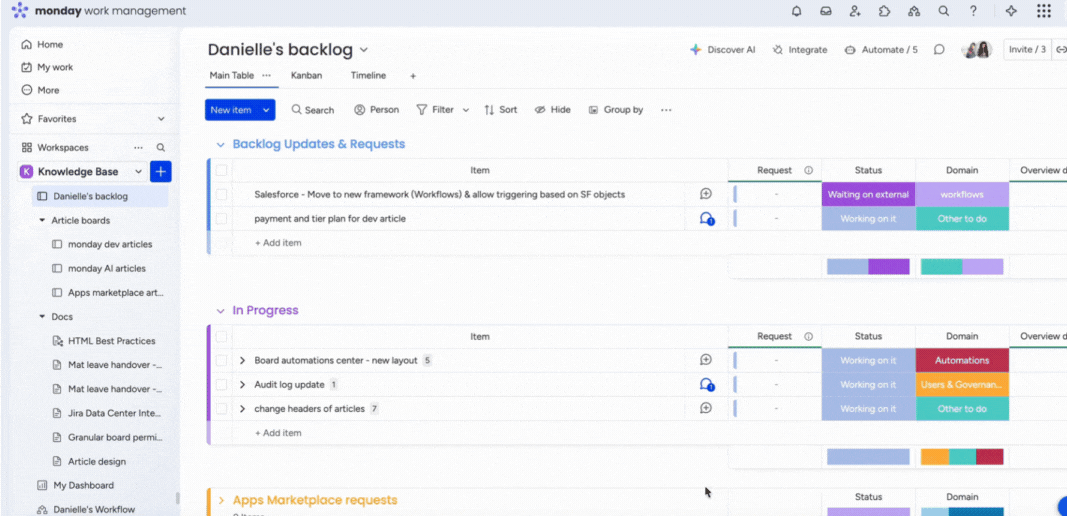
Task: Open the Filter options arrow
Action: tap(466, 110)
